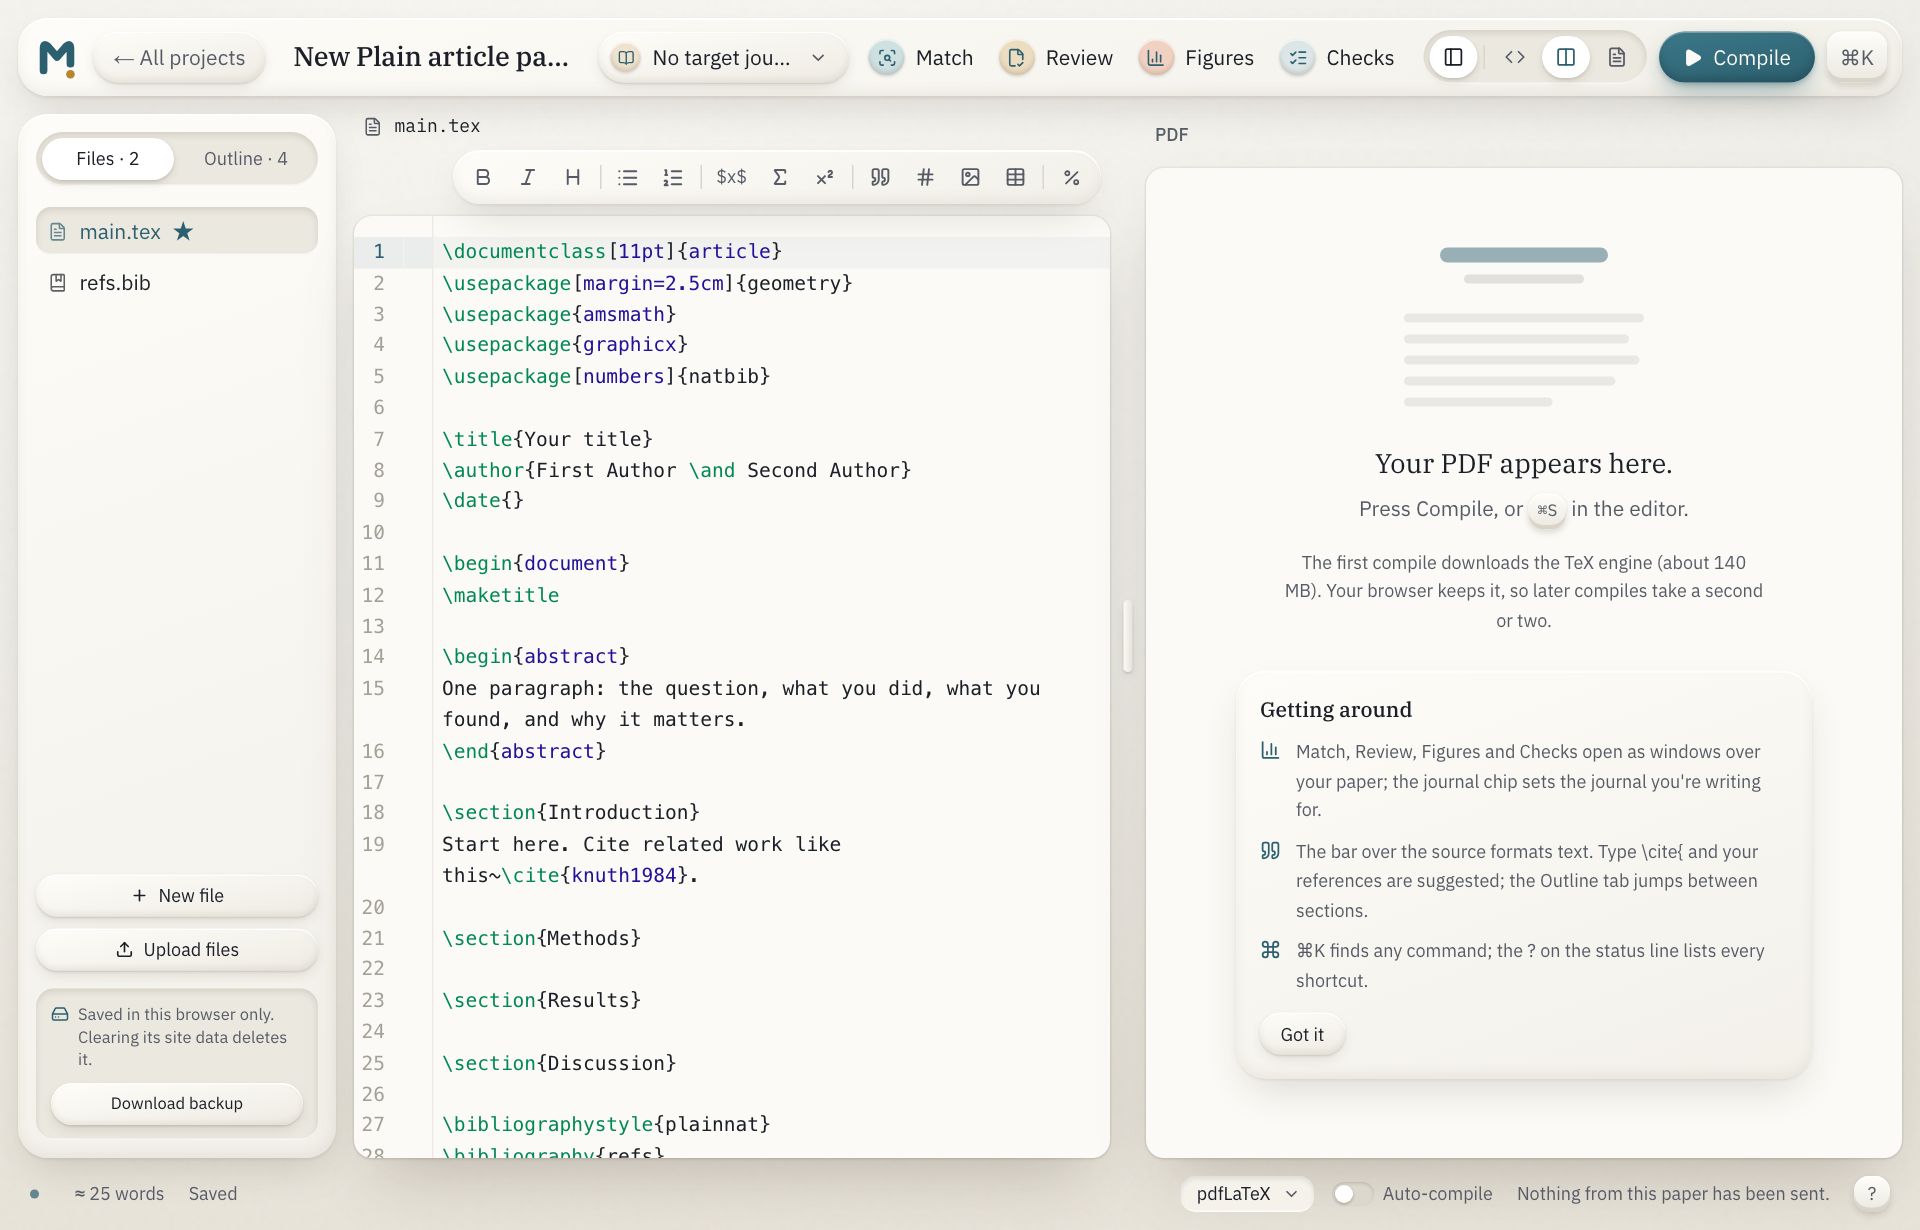
Task: Insert superscript with x² icon
Action: [825, 177]
